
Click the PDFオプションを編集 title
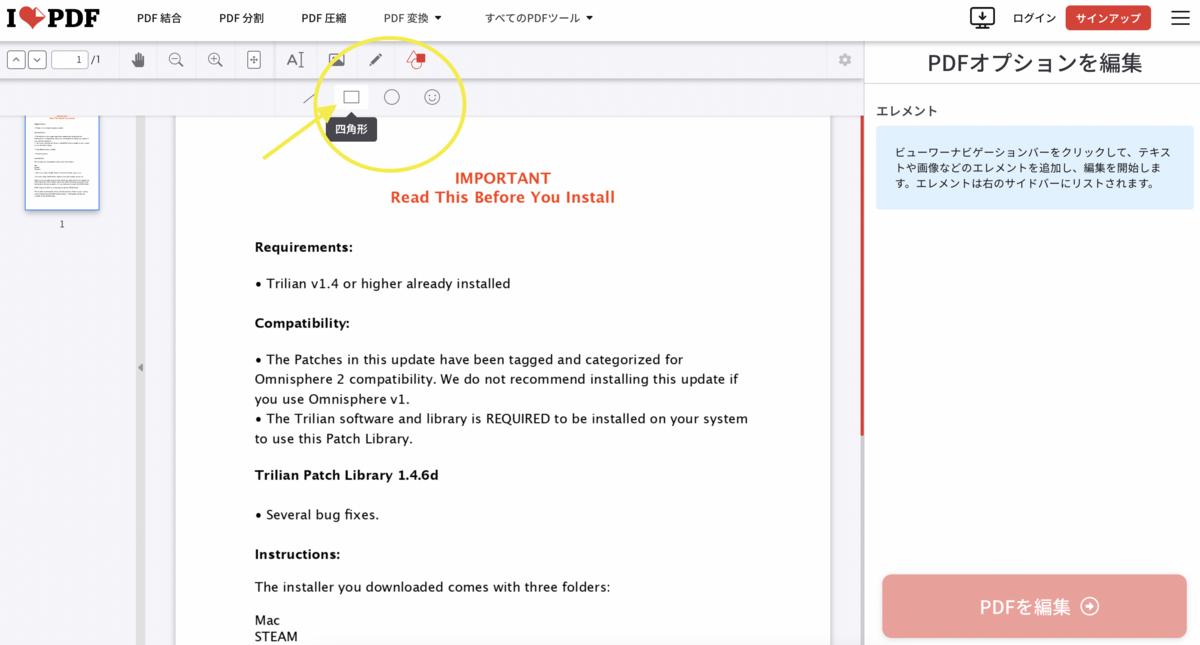coord(1035,63)
